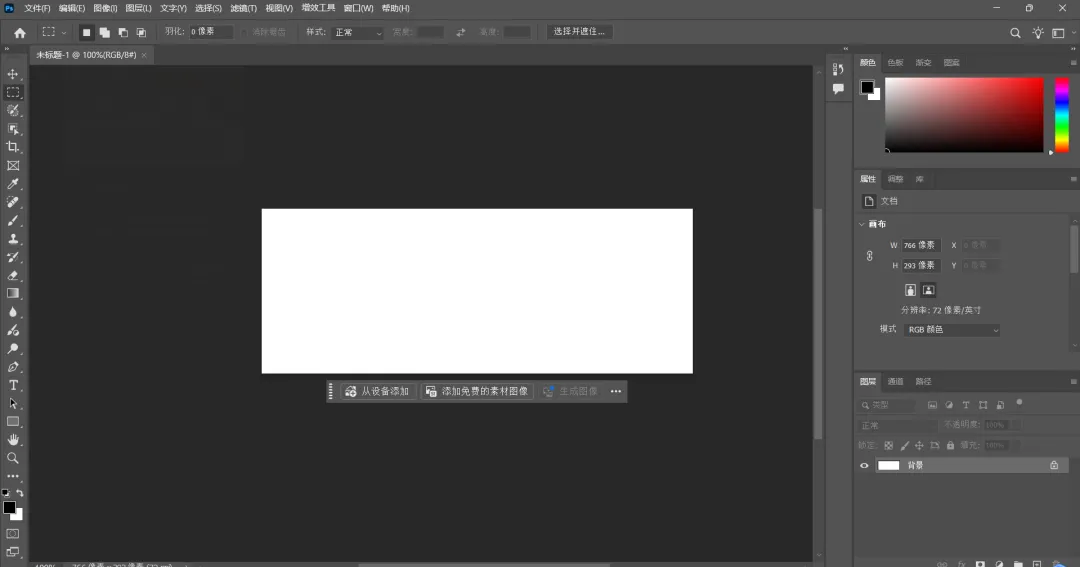The image size is (1080, 567).
Task: Select the Move tool
Action: tap(13, 74)
